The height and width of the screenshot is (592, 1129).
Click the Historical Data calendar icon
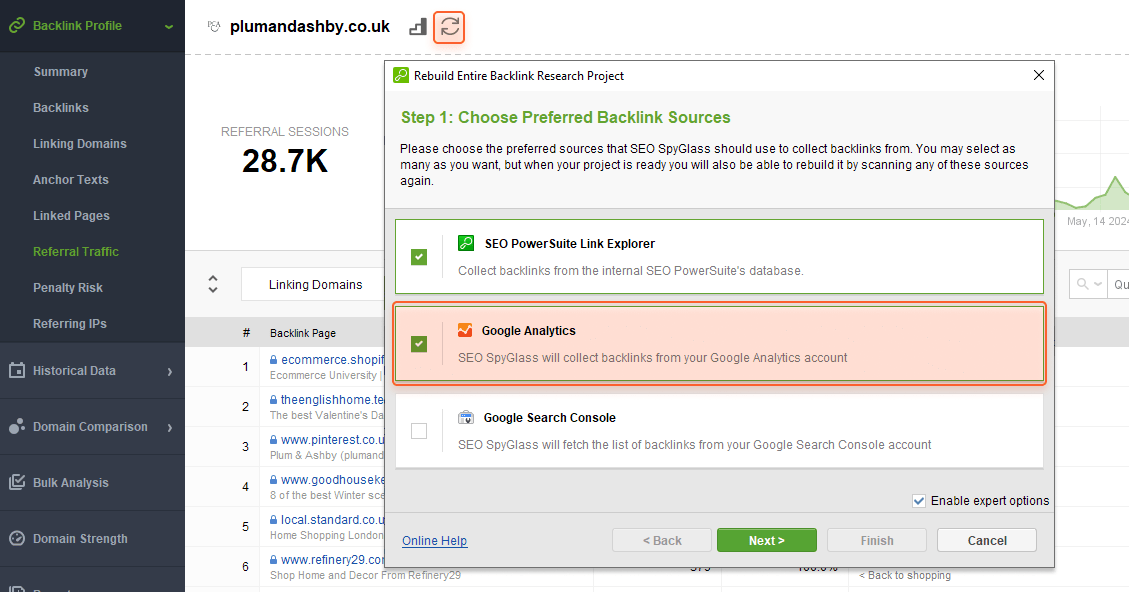17,370
